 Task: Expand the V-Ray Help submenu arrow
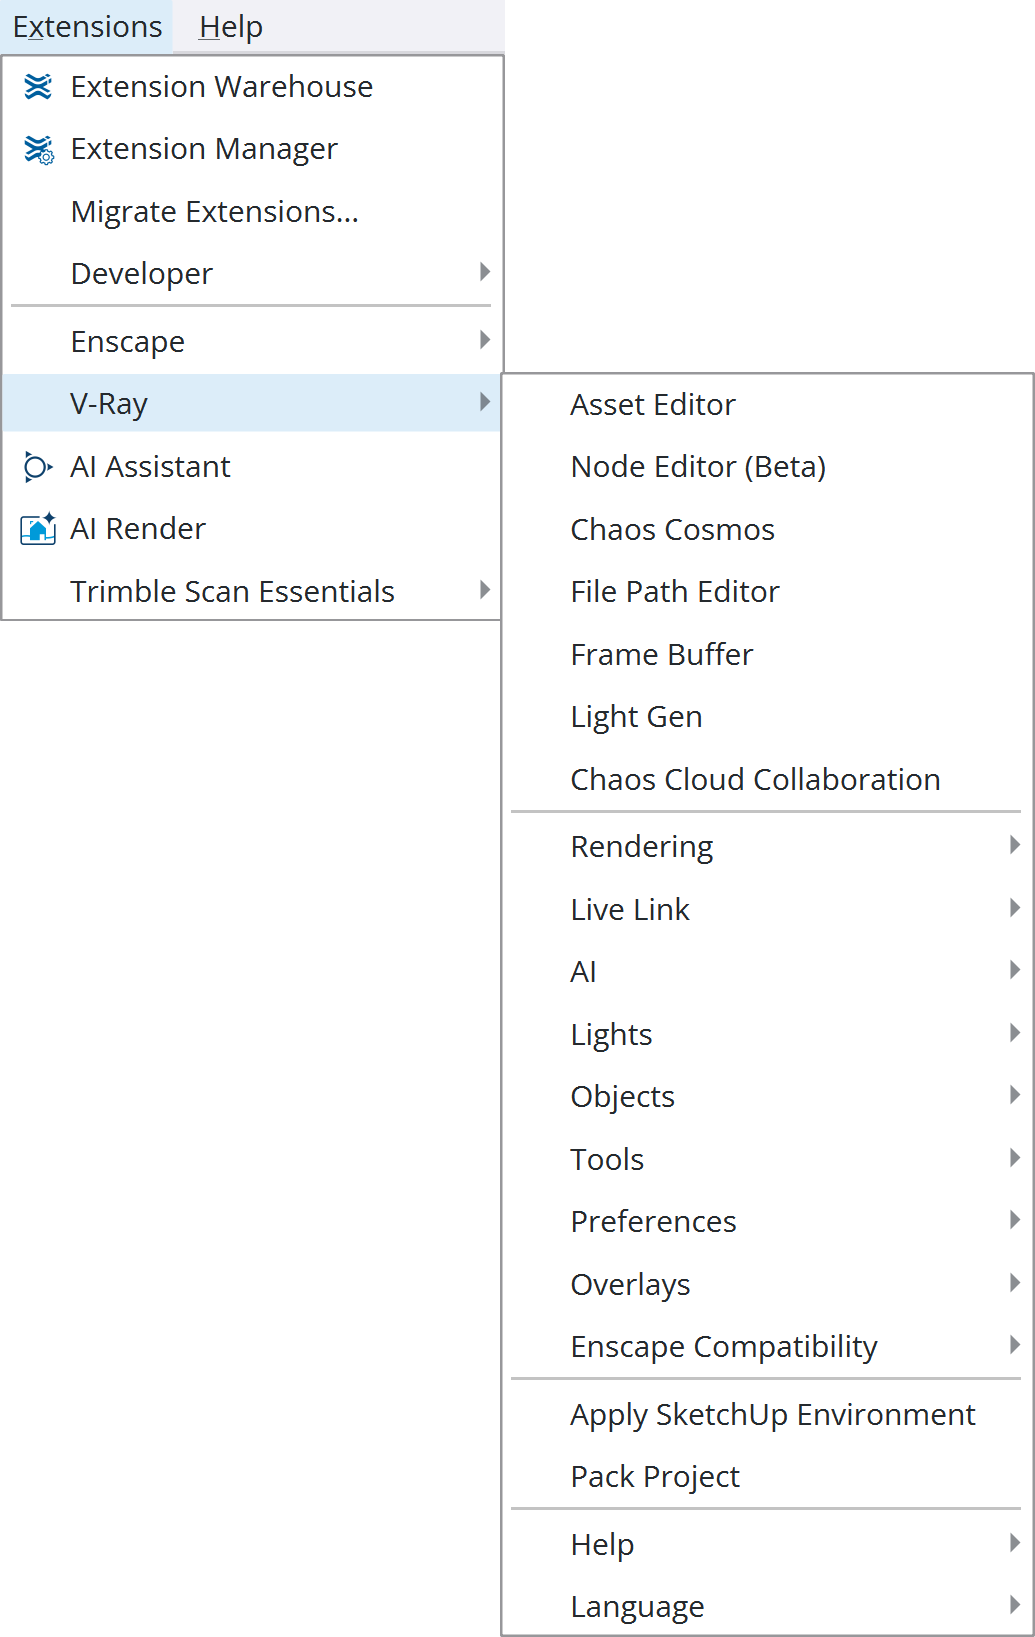click(1015, 1543)
